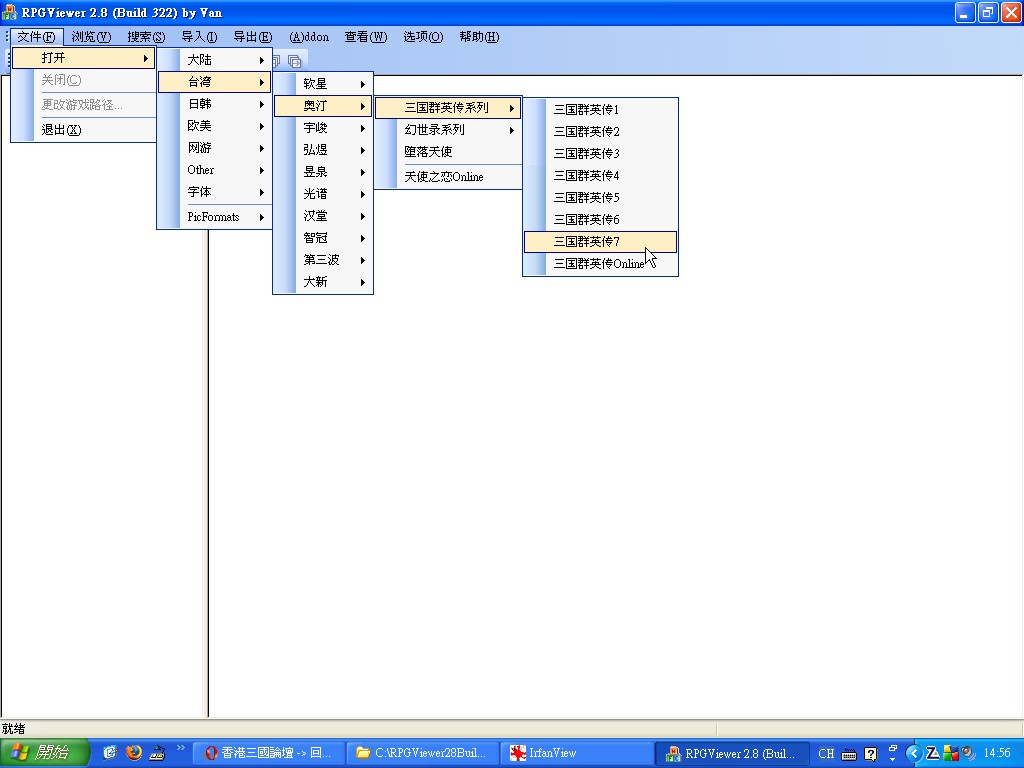
Task: Open the 文件(F) menu
Action: [36, 37]
